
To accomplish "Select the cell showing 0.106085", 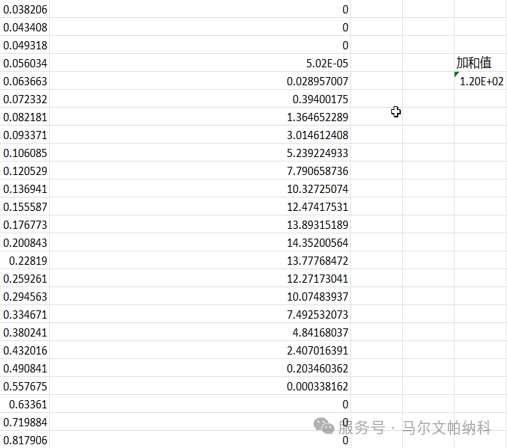I will tap(25, 153).
